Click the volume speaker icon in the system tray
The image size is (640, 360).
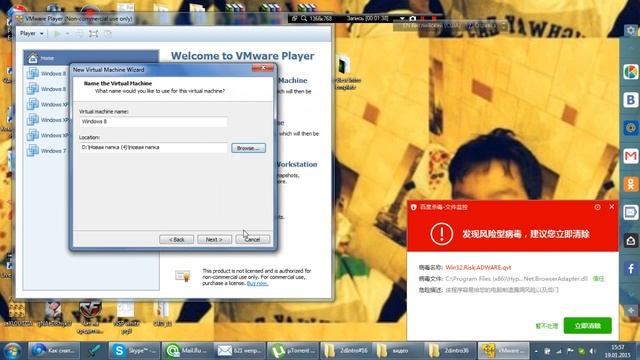592,351
